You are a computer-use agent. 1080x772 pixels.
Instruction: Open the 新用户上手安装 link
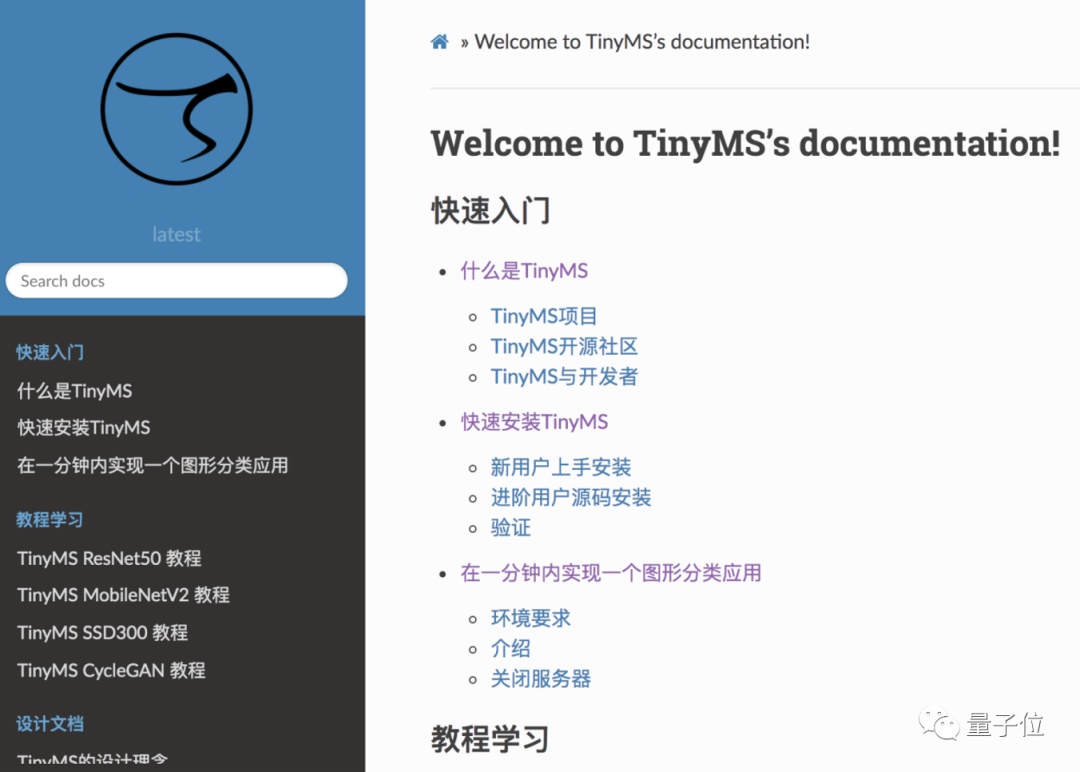561,468
